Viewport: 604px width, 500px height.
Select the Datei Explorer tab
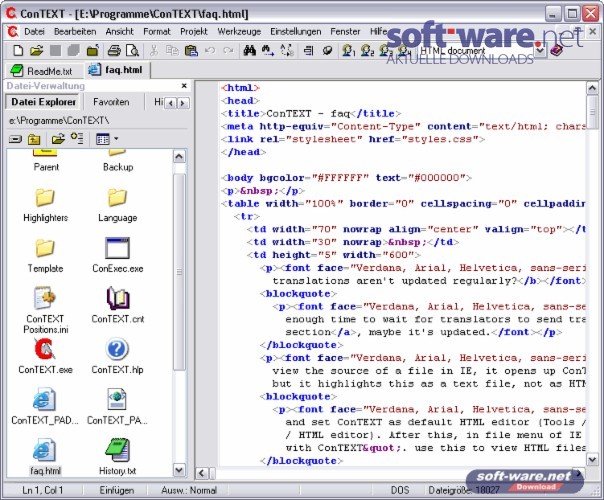pos(43,102)
